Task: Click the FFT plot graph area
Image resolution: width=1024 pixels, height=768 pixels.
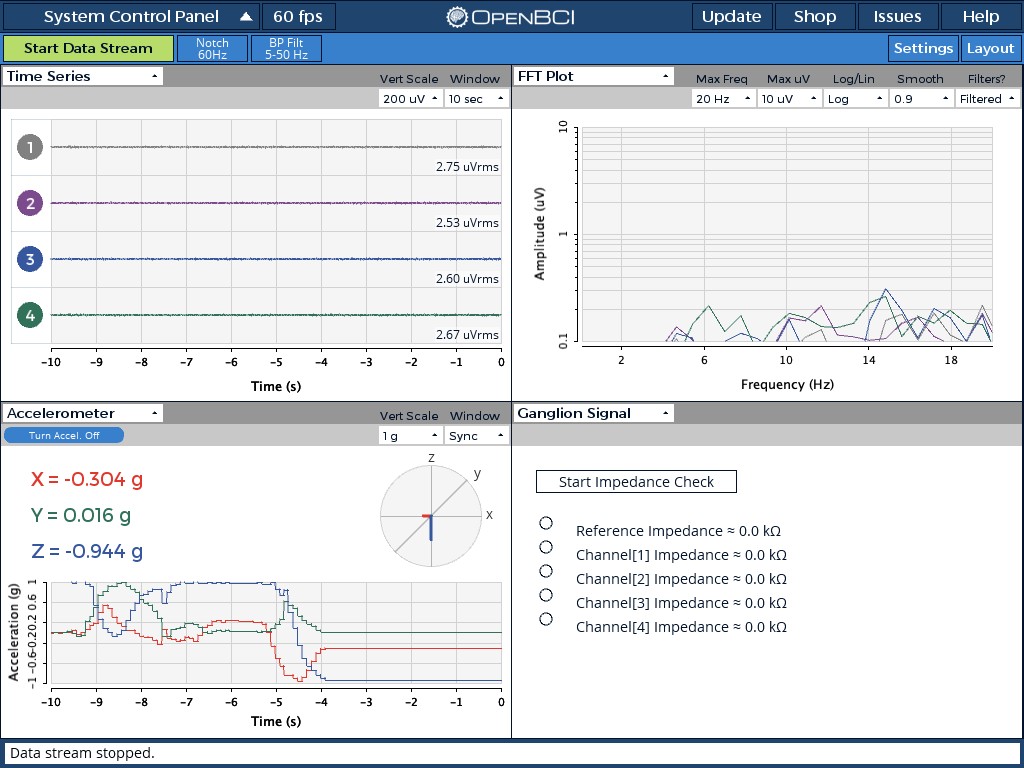Action: tap(786, 234)
